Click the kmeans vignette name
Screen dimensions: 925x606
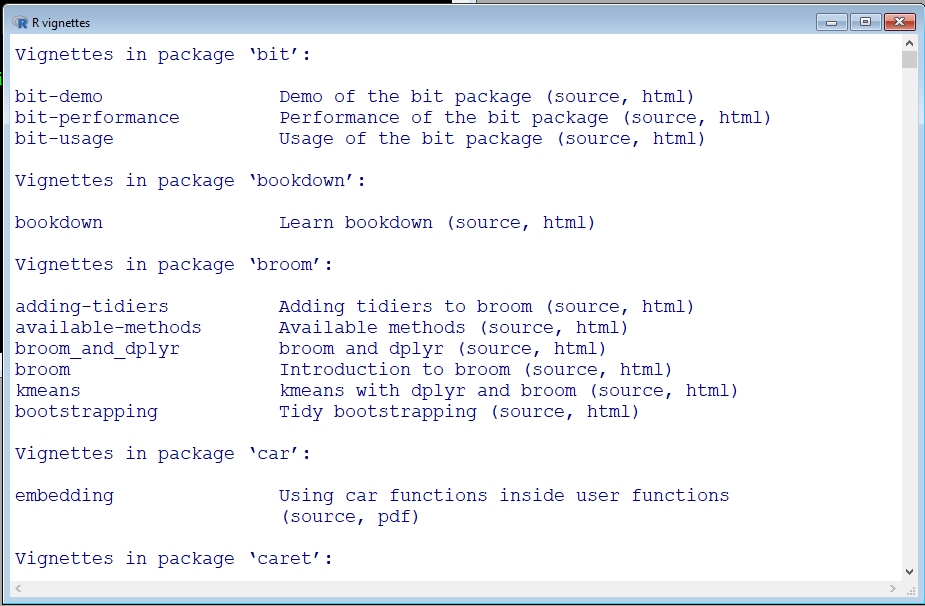point(48,391)
